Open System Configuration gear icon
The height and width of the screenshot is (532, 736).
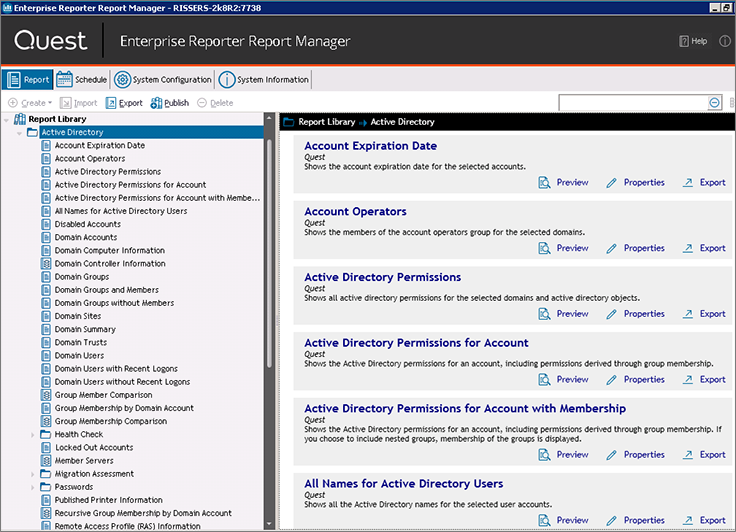[x=123, y=79]
